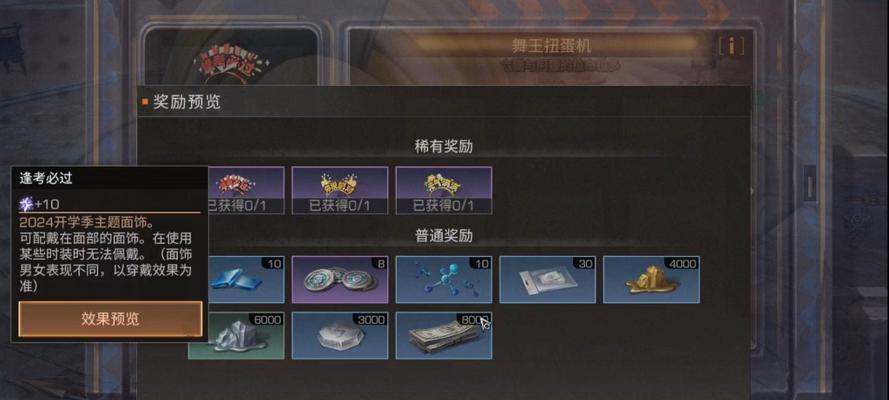Select the cash bundle reward item
Viewport: 889px width, 400px height.
443,335
